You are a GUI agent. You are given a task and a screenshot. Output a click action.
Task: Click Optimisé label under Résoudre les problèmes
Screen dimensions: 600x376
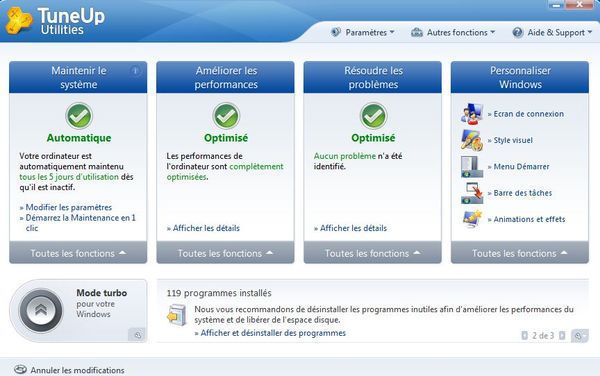pos(373,138)
